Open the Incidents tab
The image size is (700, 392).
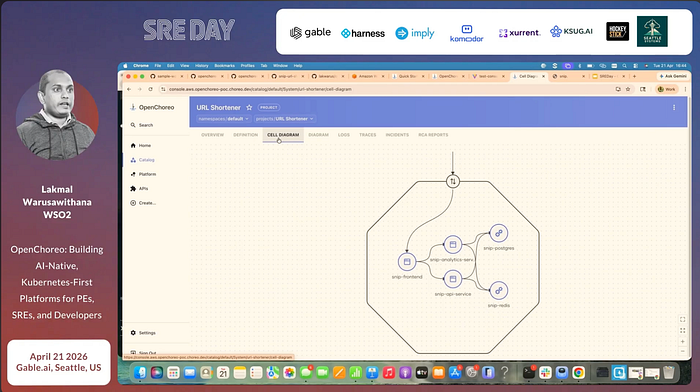(x=397, y=135)
